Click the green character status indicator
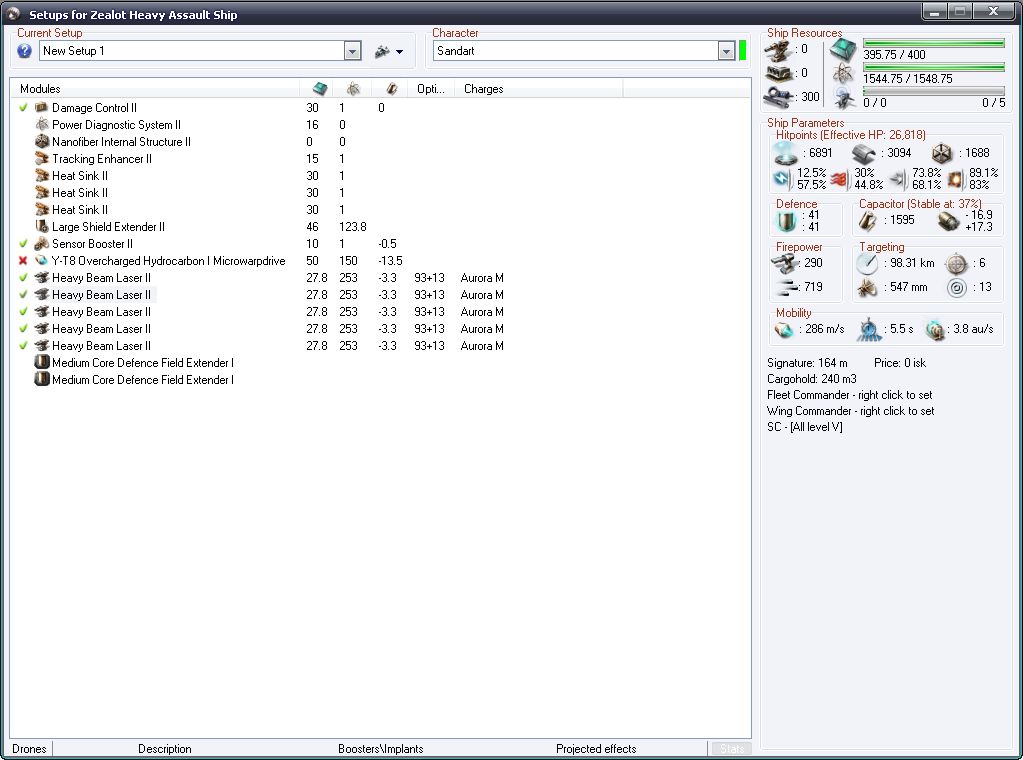This screenshot has width=1023, height=760. click(742, 50)
